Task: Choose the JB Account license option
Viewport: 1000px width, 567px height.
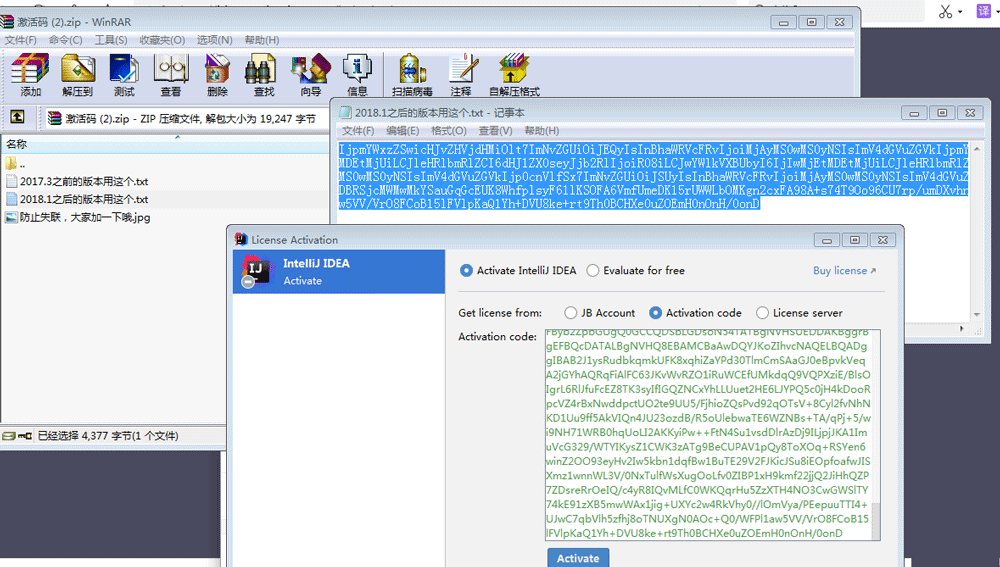Action: 571,313
